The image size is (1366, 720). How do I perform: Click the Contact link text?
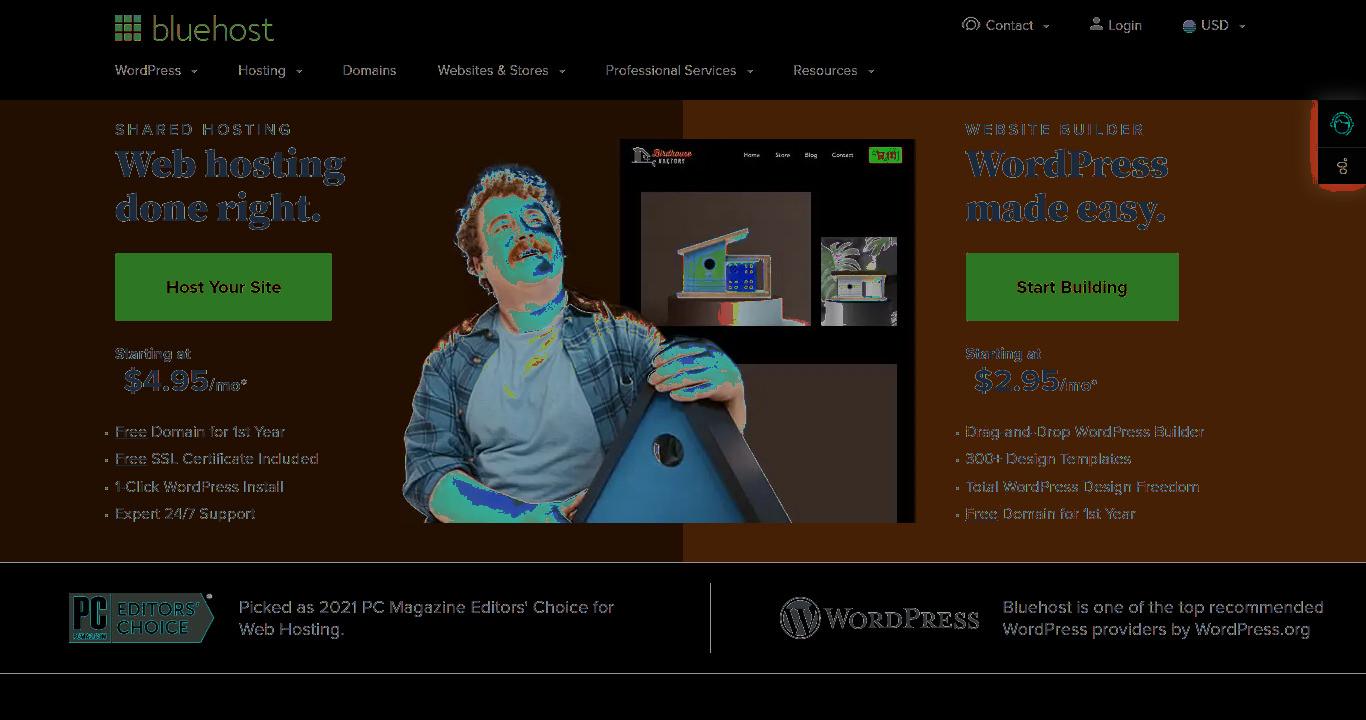(x=1009, y=25)
